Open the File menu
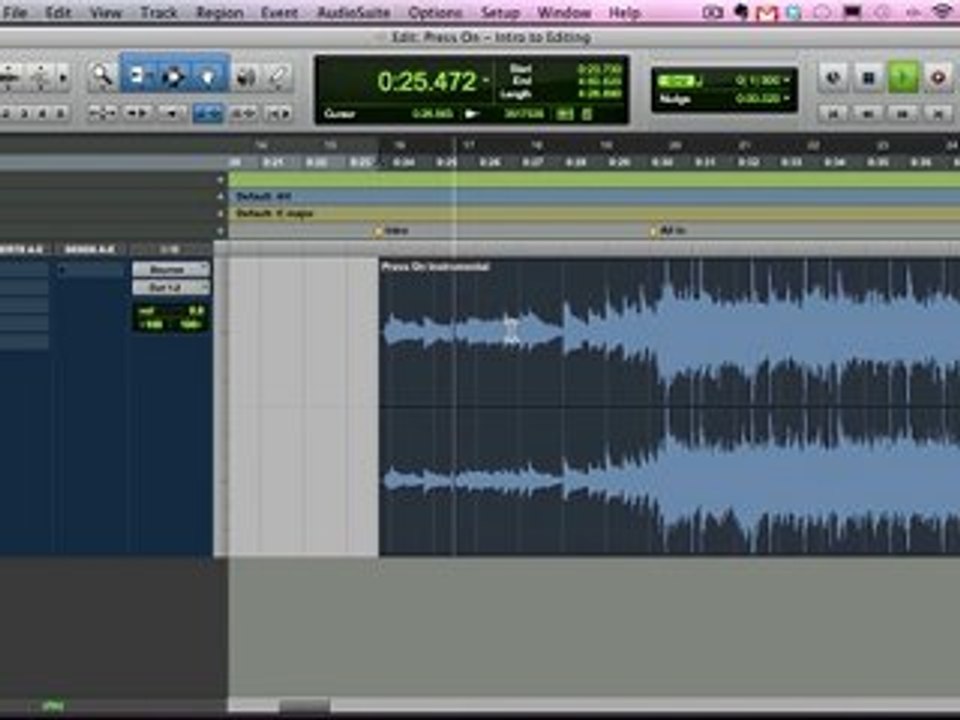 pyautogui.click(x=15, y=12)
